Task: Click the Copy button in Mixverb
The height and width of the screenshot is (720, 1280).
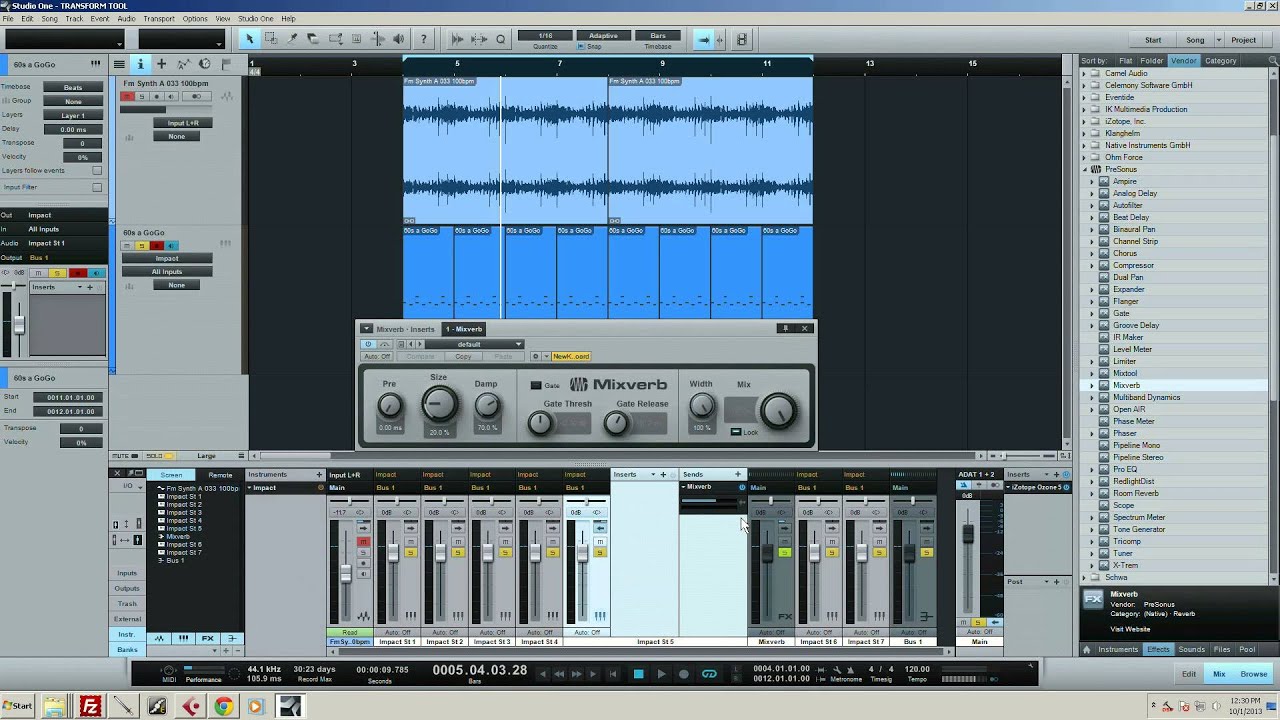Action: 463,357
